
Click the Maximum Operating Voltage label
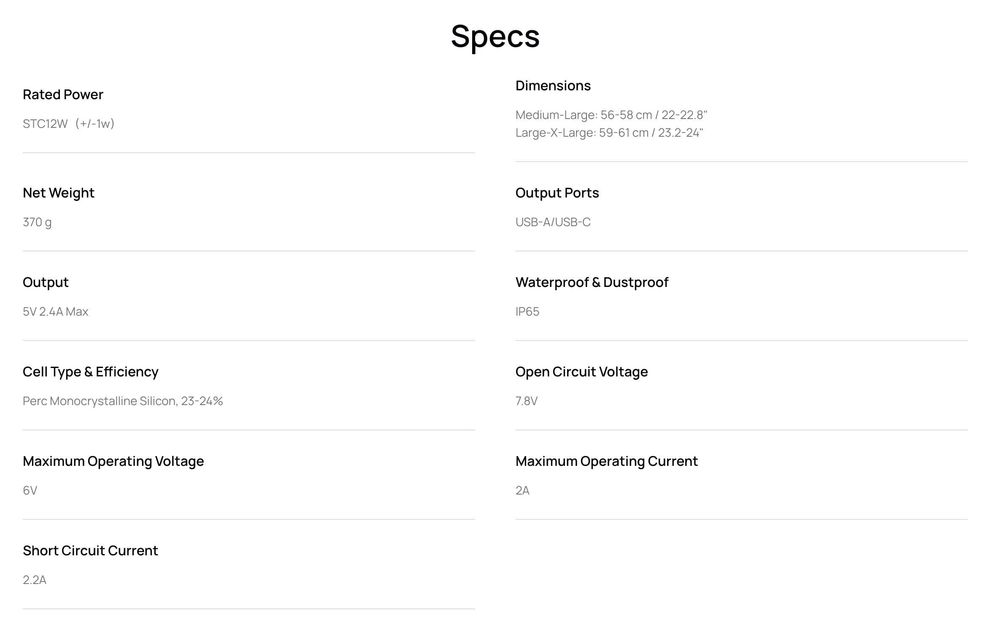coord(113,462)
